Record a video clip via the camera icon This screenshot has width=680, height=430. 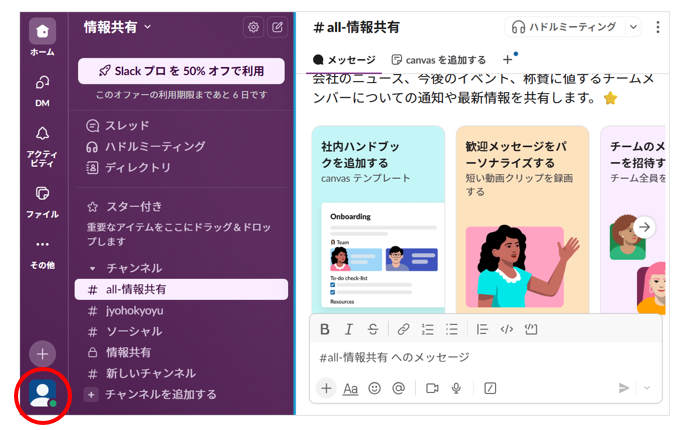pos(432,388)
